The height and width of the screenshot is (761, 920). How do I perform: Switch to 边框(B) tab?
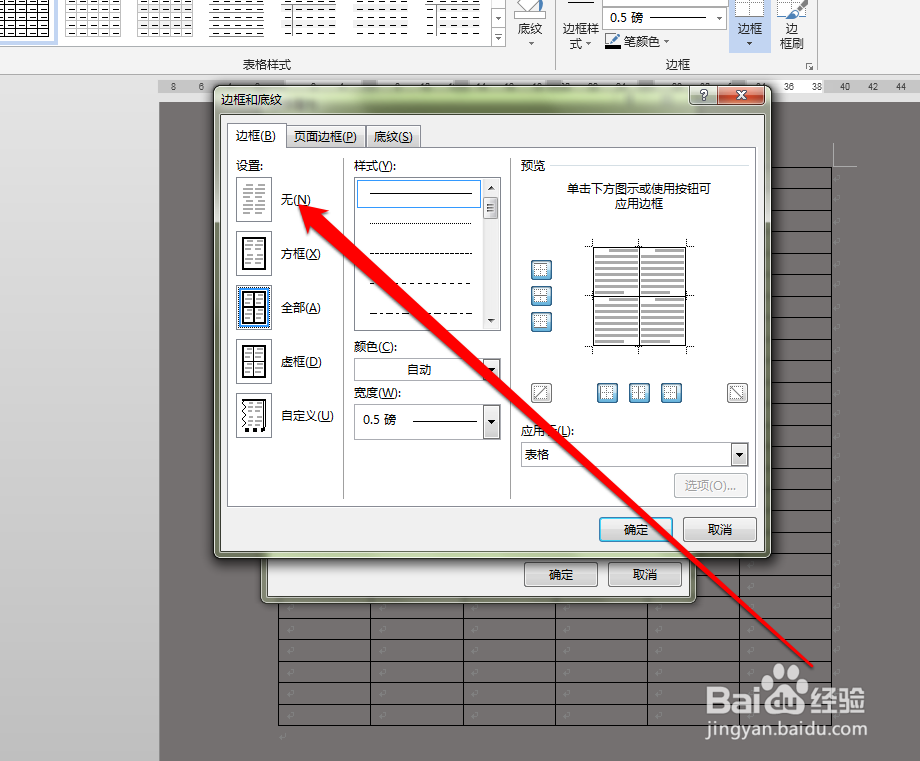coord(256,136)
